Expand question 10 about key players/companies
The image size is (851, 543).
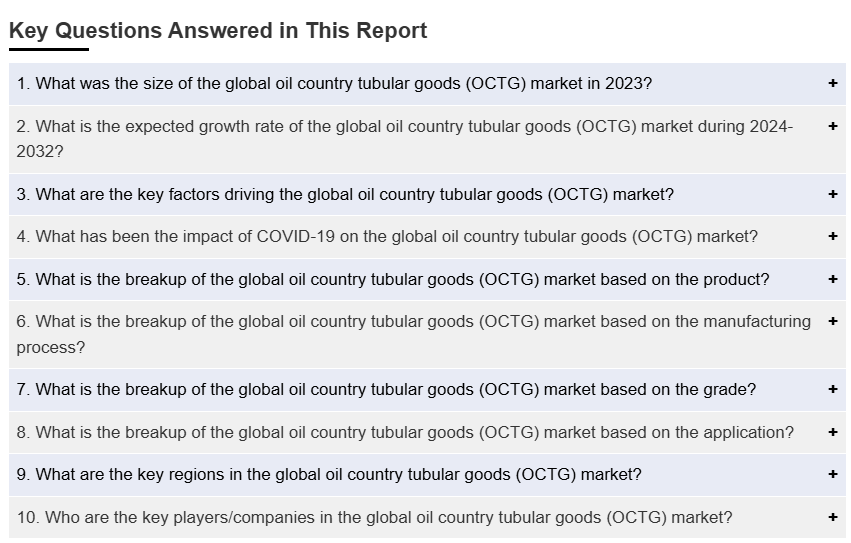click(374, 518)
